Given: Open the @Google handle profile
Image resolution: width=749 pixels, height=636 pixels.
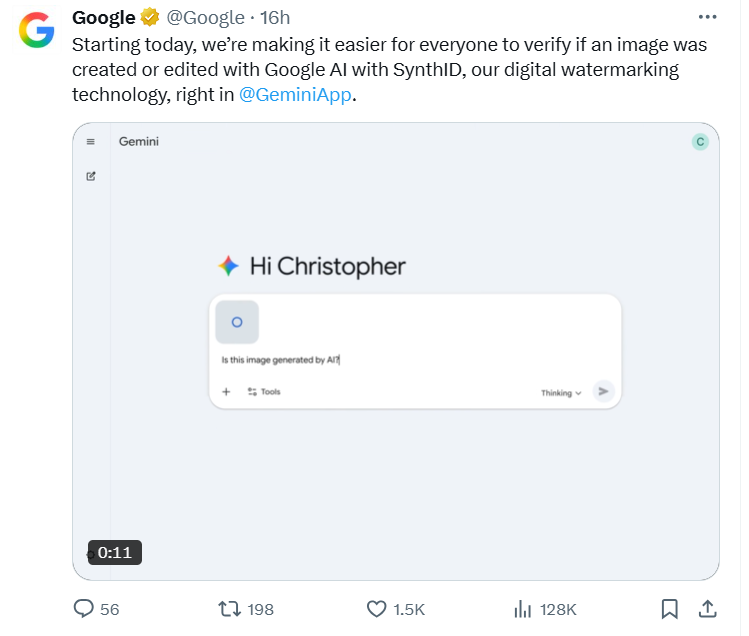Looking at the screenshot, I should click(x=205, y=18).
